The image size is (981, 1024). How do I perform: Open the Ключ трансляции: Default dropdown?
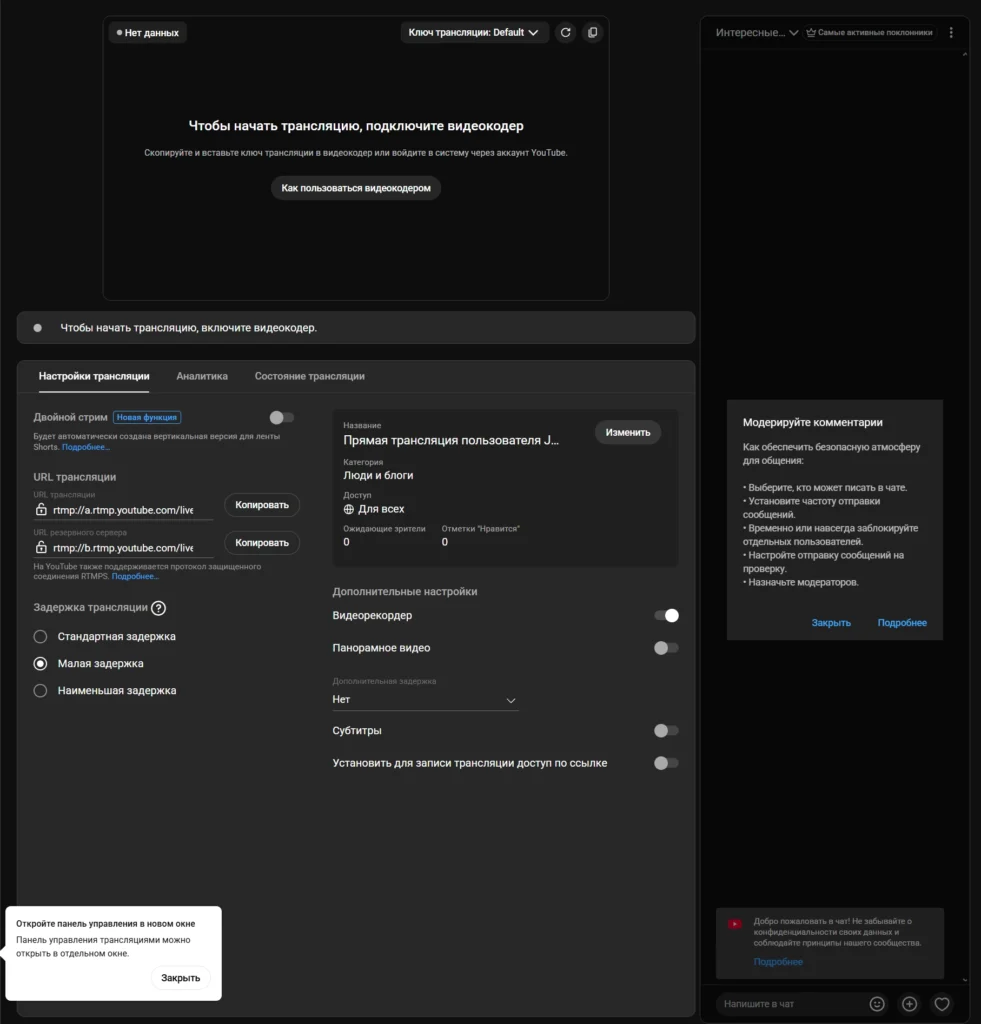point(475,32)
